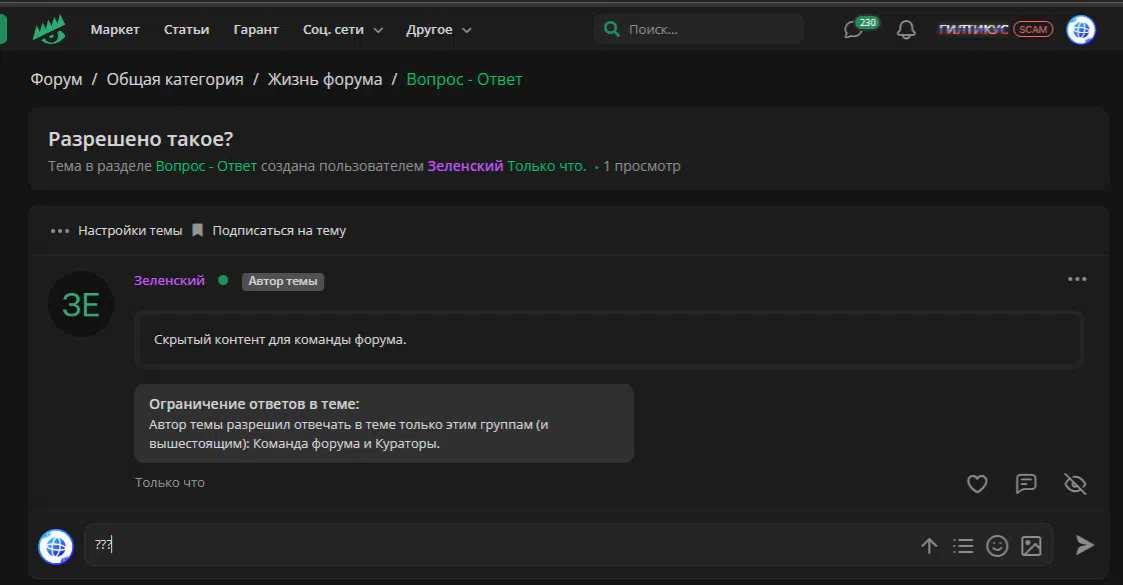This screenshot has width=1123, height=585.
Task: Click the post timestamp Только что
Action: [x=170, y=483]
